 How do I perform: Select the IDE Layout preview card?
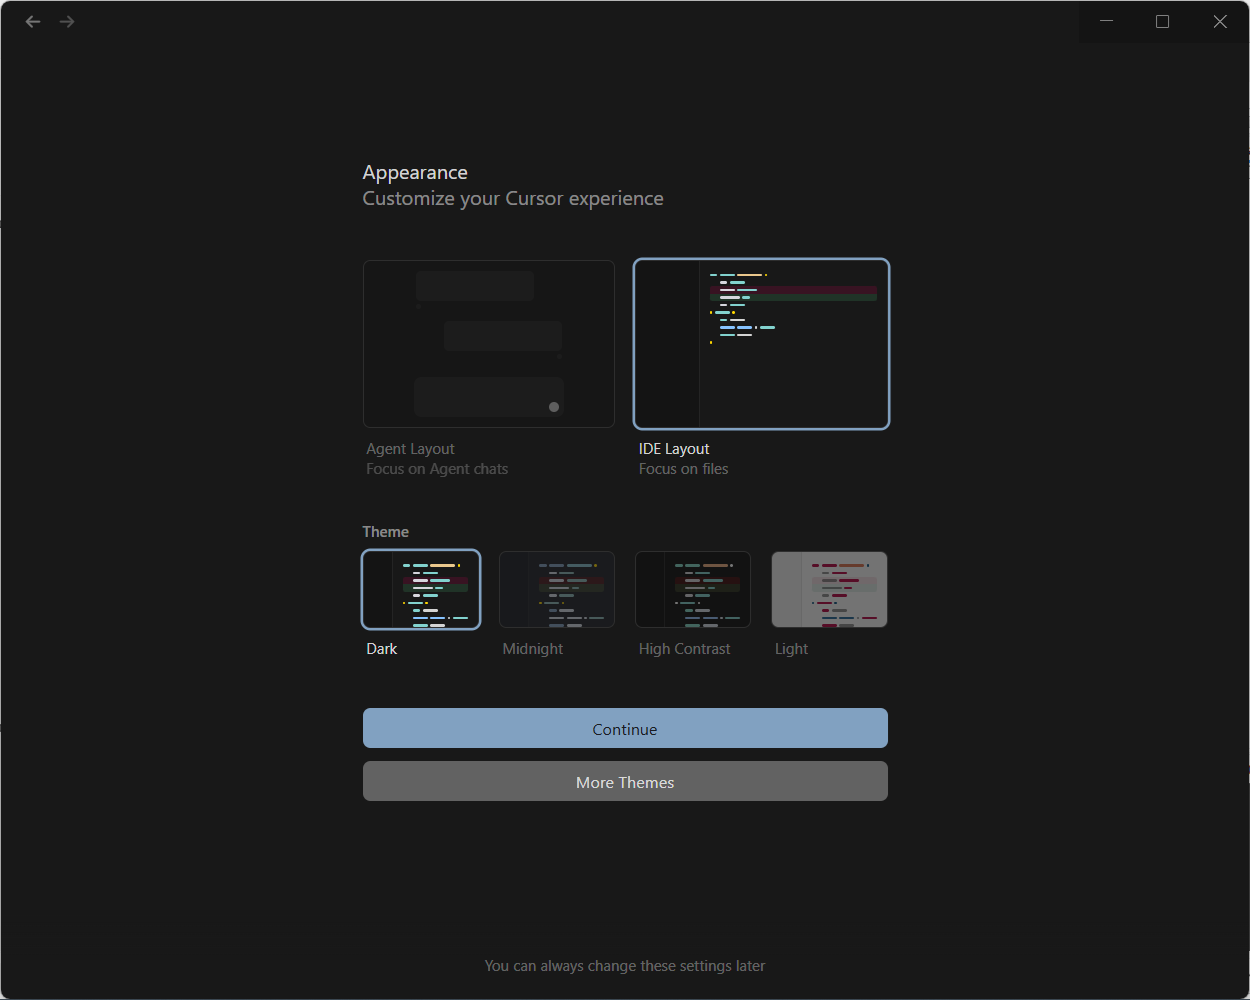761,344
